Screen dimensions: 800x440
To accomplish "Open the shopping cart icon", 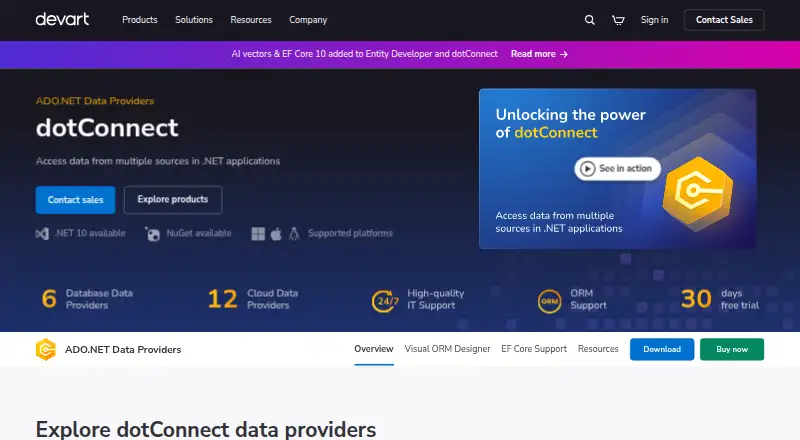I will click(x=618, y=20).
